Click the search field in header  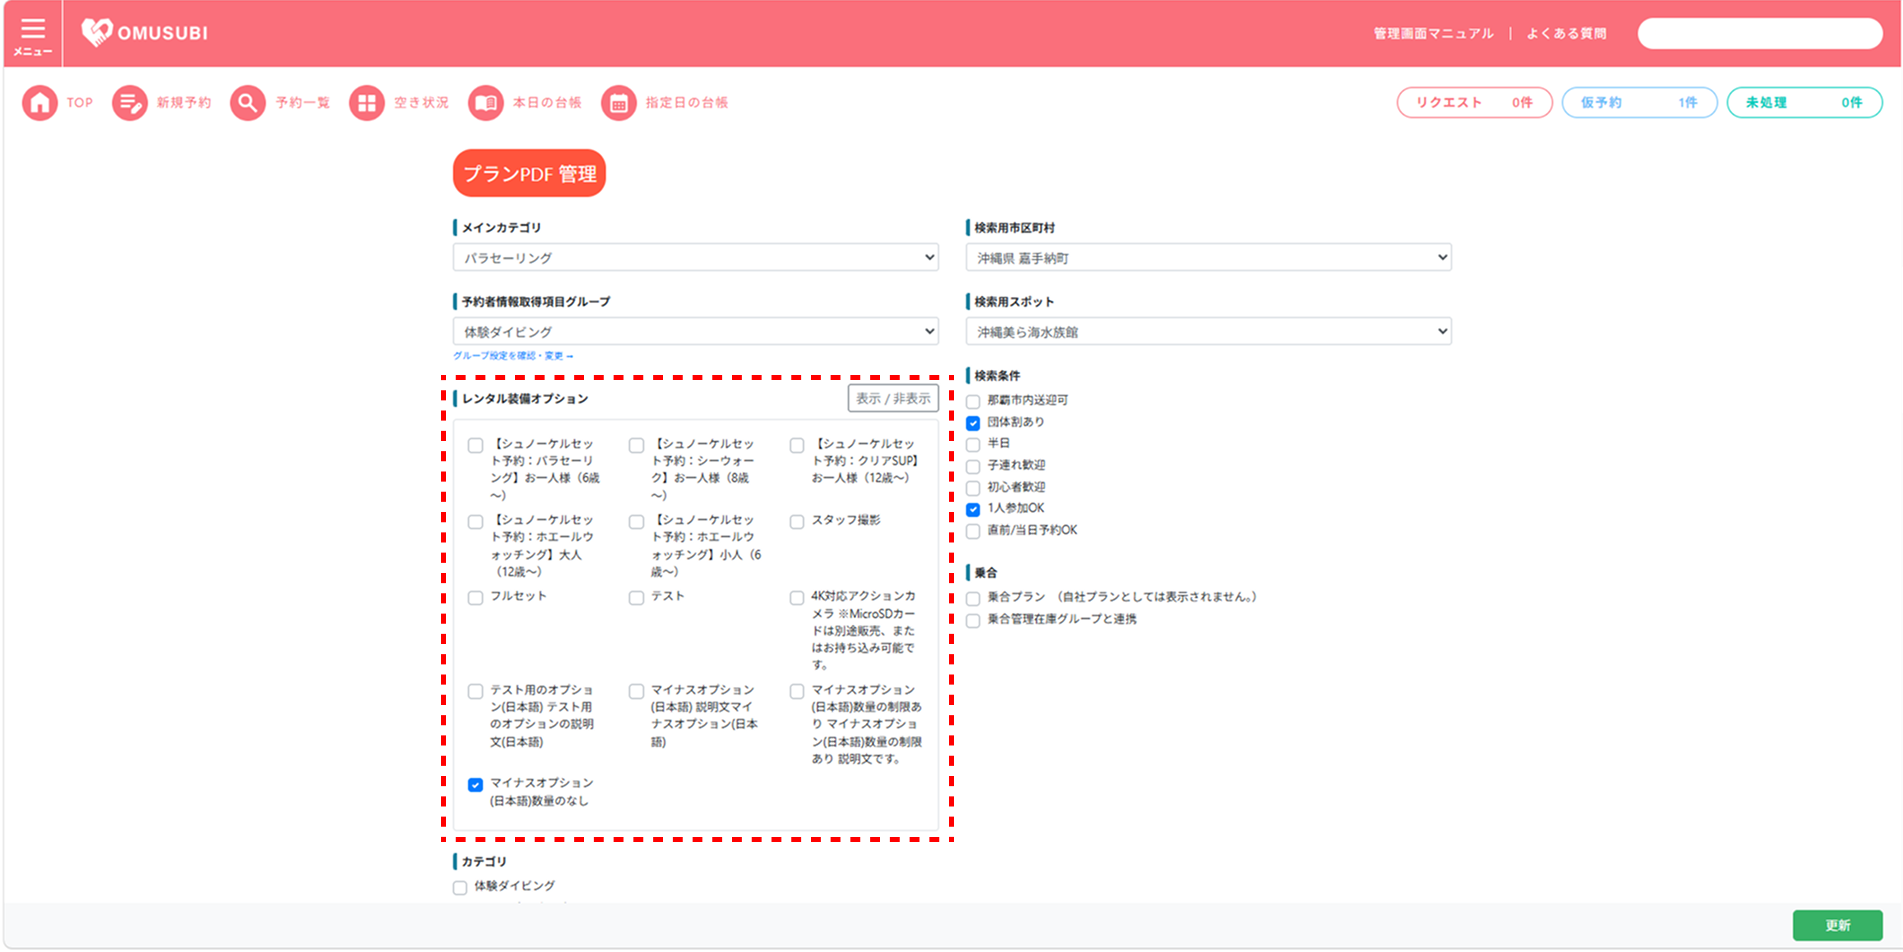[x=1760, y=34]
